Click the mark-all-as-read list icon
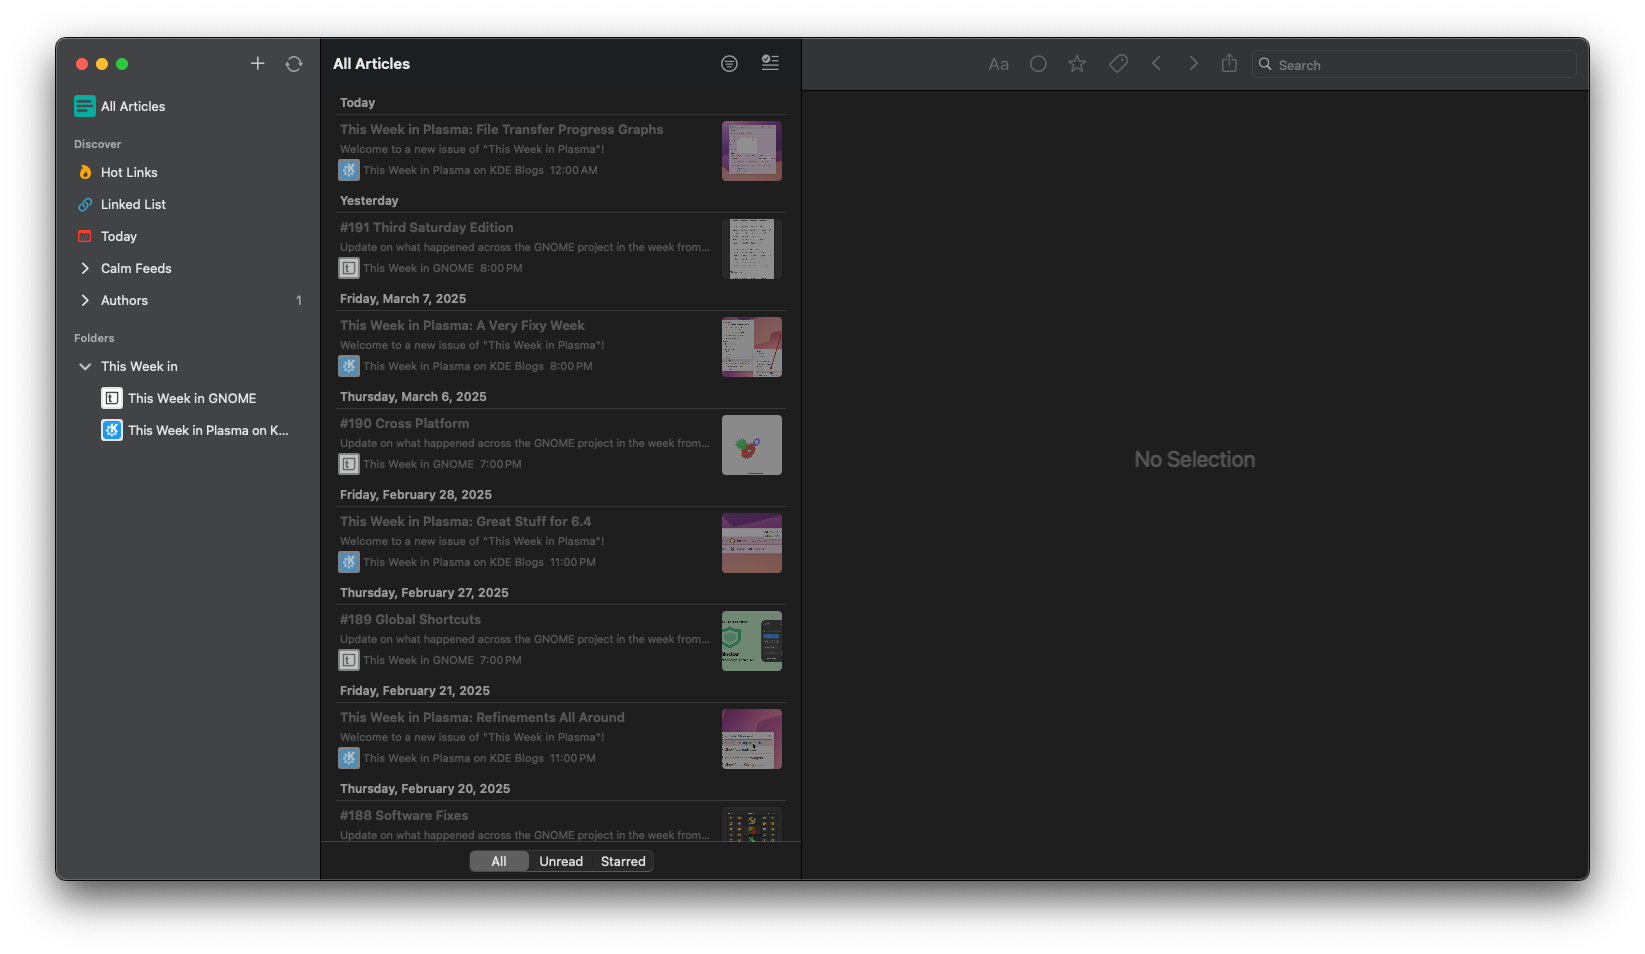This screenshot has height=954, width=1645. pyautogui.click(x=770, y=63)
